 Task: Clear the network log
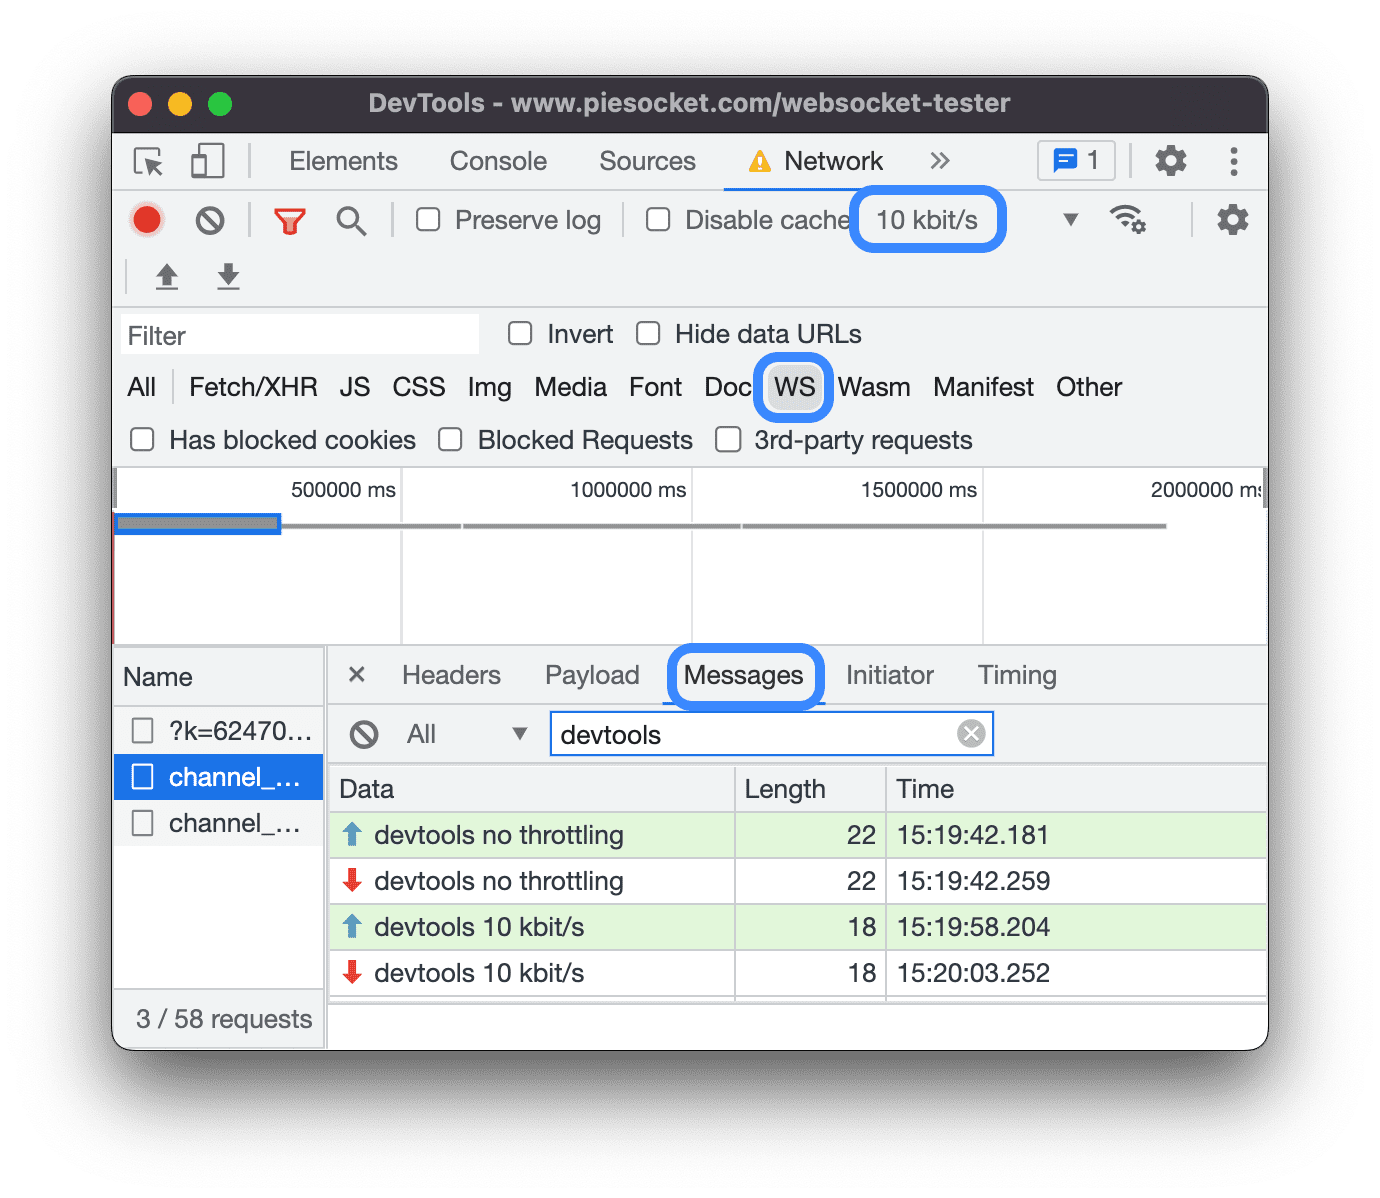tap(210, 220)
